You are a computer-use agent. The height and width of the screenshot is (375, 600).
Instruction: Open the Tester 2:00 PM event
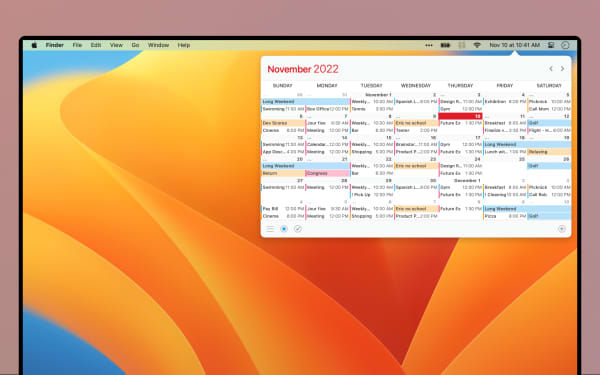point(416,130)
